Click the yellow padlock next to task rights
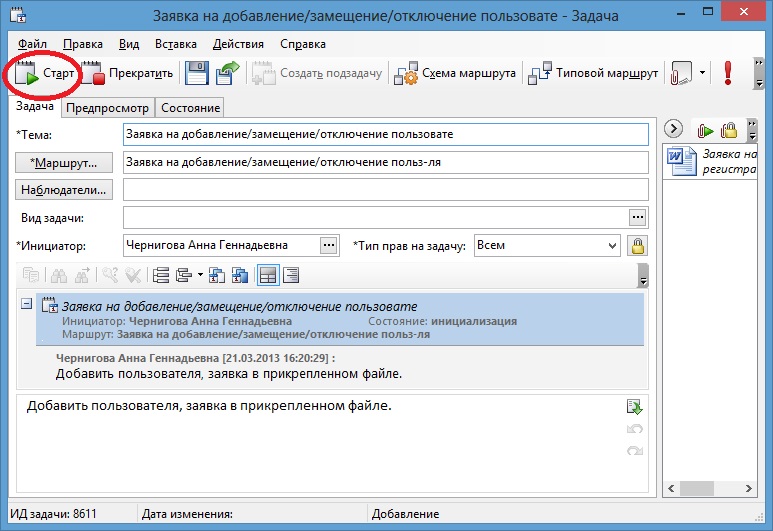Viewport: 773px width, 531px height. click(636, 245)
